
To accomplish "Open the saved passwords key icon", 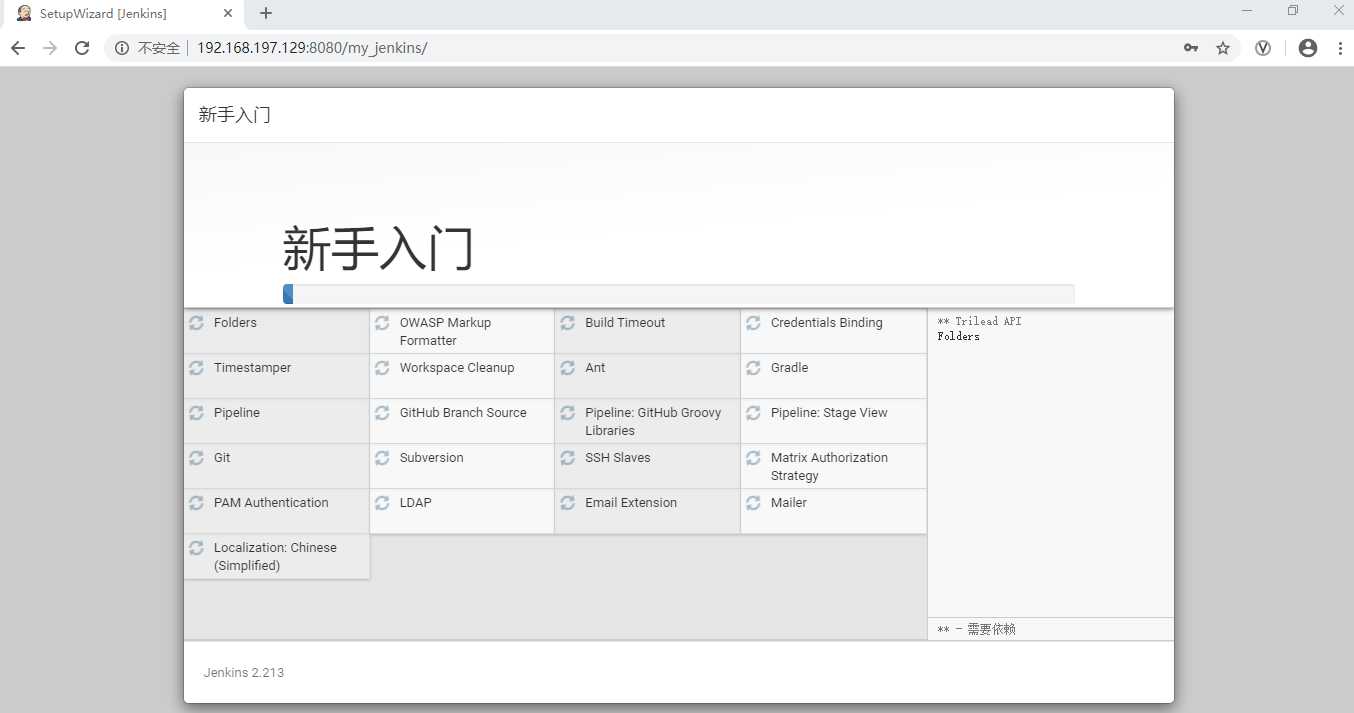I will 1191,48.
